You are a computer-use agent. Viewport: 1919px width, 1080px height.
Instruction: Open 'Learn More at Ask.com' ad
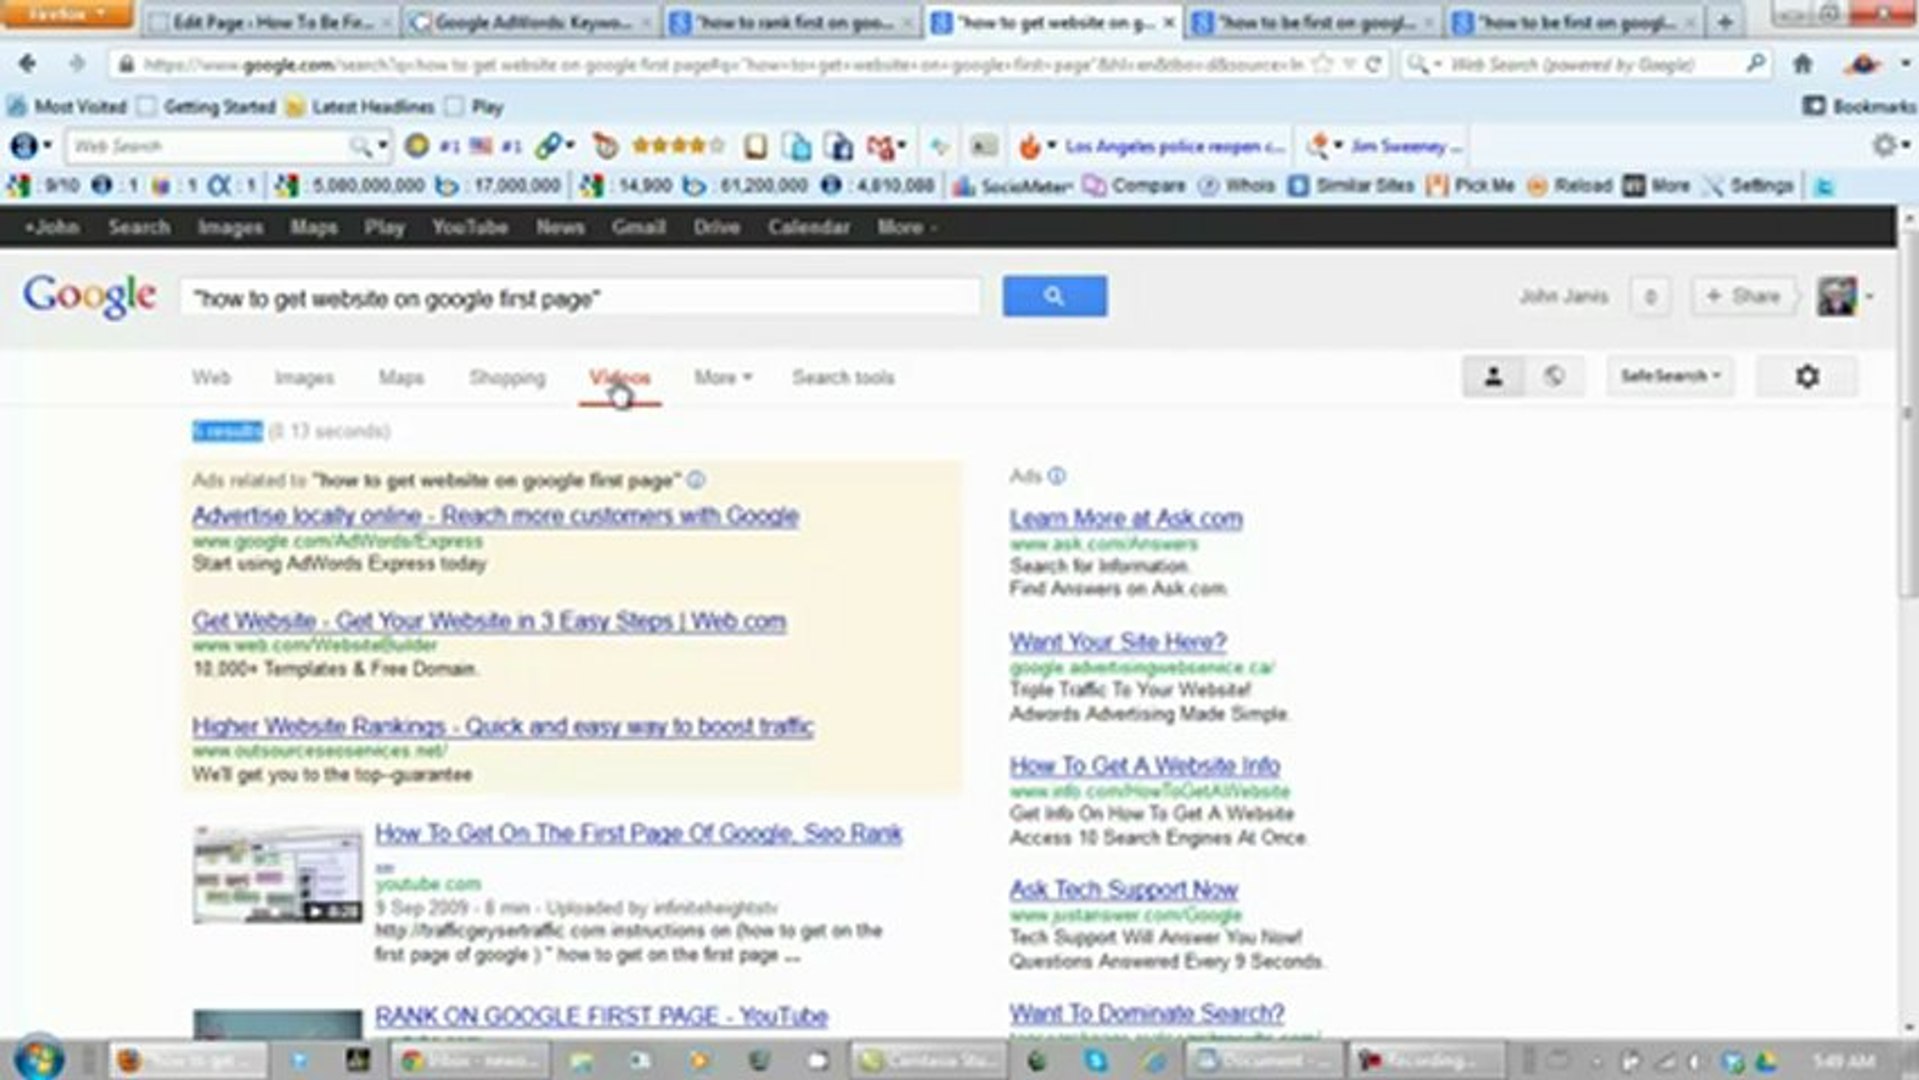(1126, 519)
